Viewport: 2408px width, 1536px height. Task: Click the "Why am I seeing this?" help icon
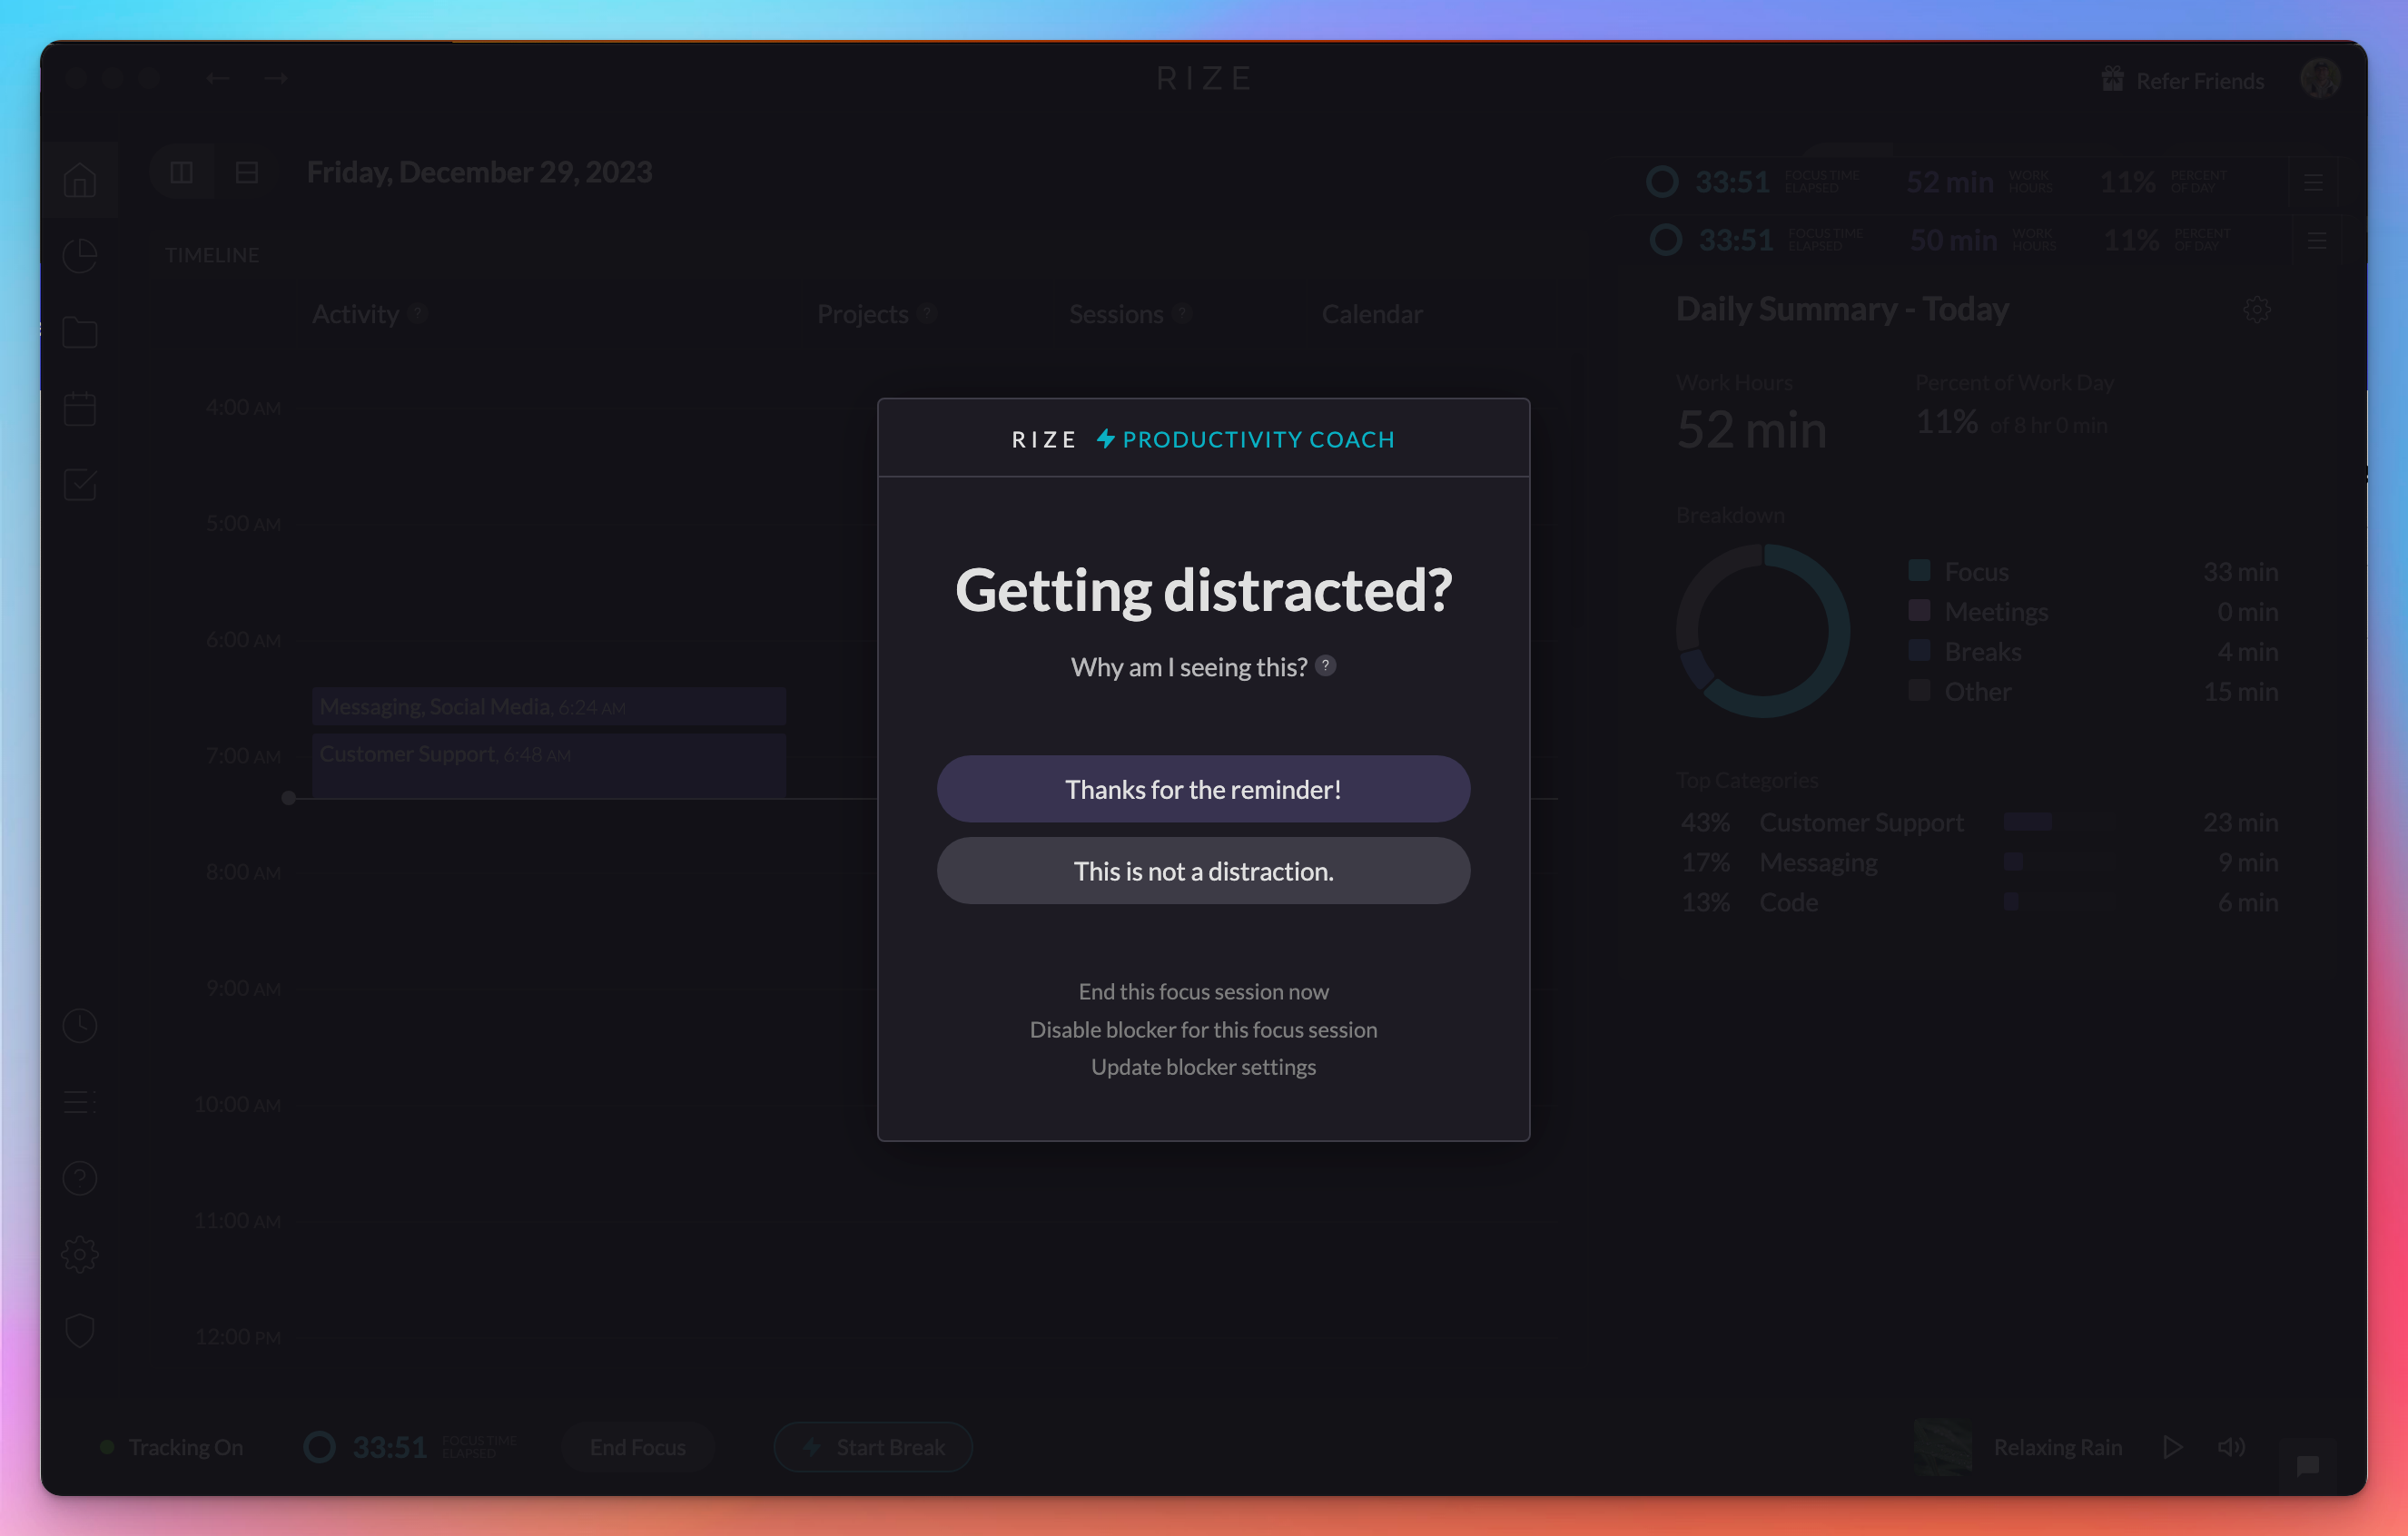point(1325,665)
